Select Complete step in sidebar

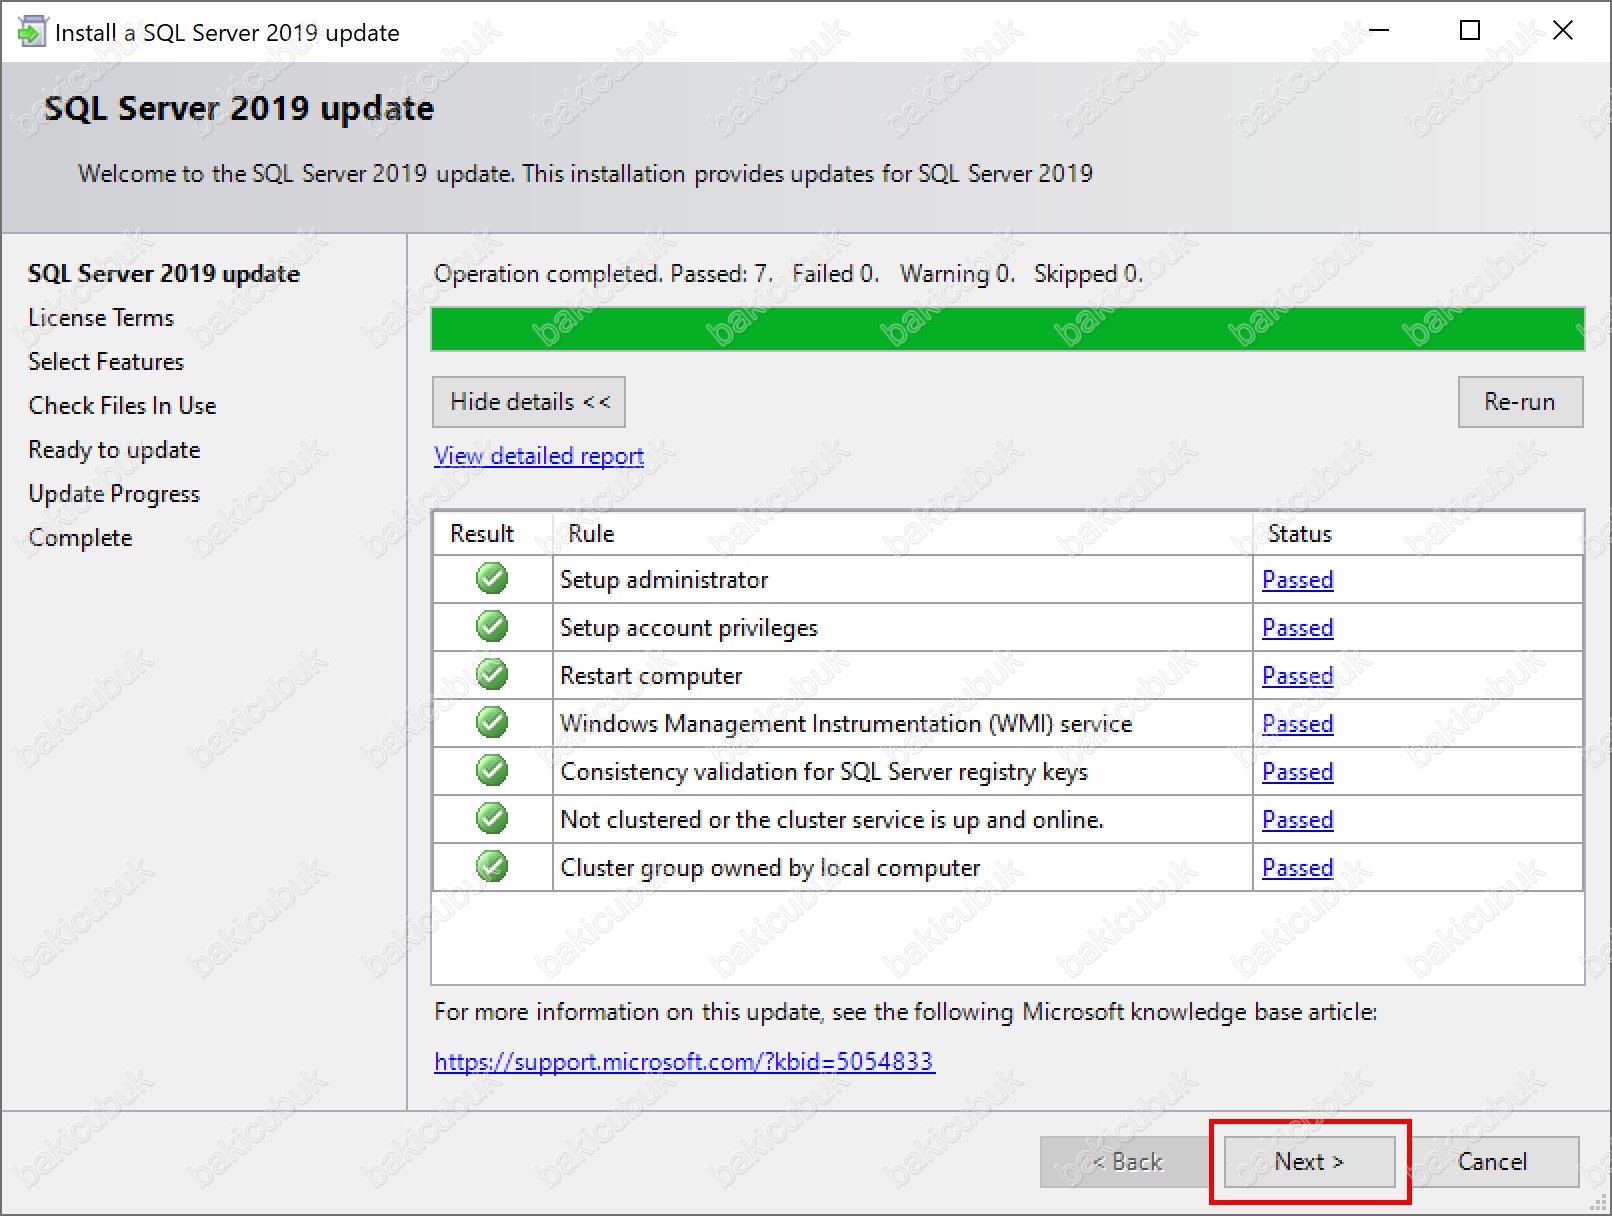[x=80, y=538]
